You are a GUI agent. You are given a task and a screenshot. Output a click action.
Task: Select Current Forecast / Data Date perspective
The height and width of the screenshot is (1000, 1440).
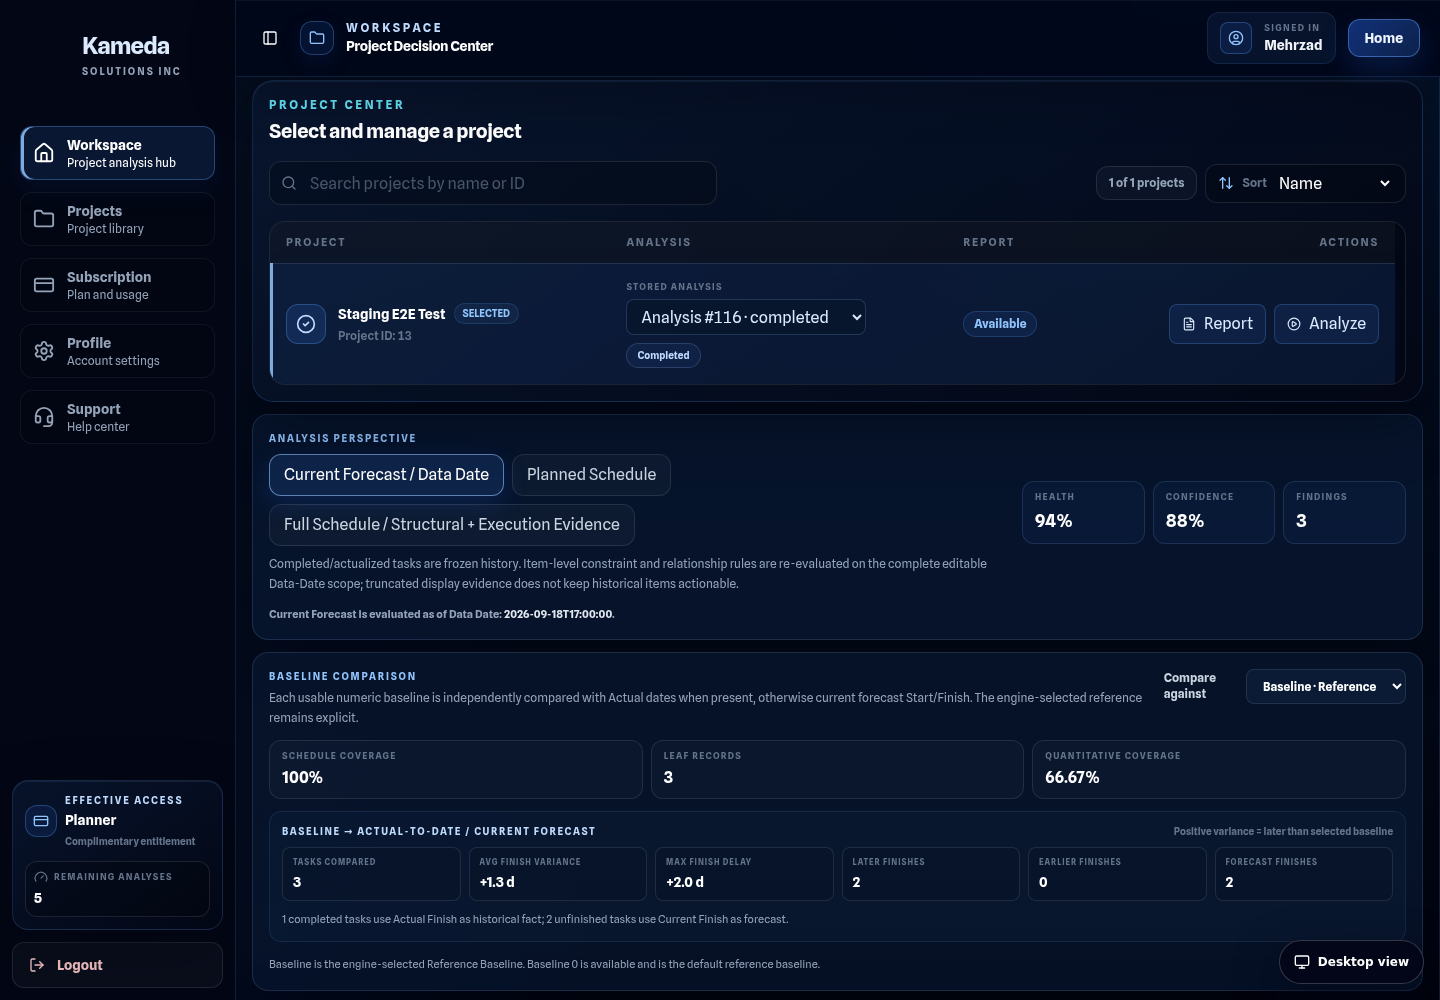386,475
